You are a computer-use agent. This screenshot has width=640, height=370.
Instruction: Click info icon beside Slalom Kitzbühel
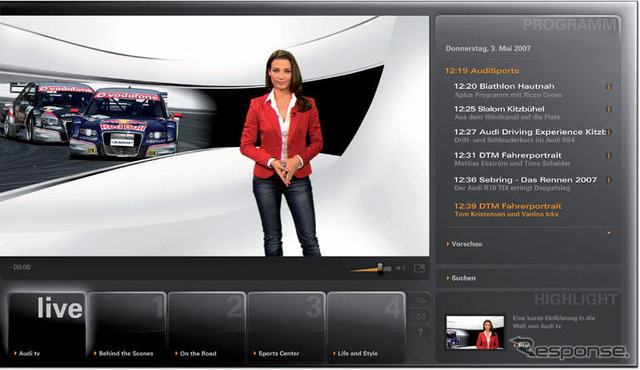pos(609,109)
